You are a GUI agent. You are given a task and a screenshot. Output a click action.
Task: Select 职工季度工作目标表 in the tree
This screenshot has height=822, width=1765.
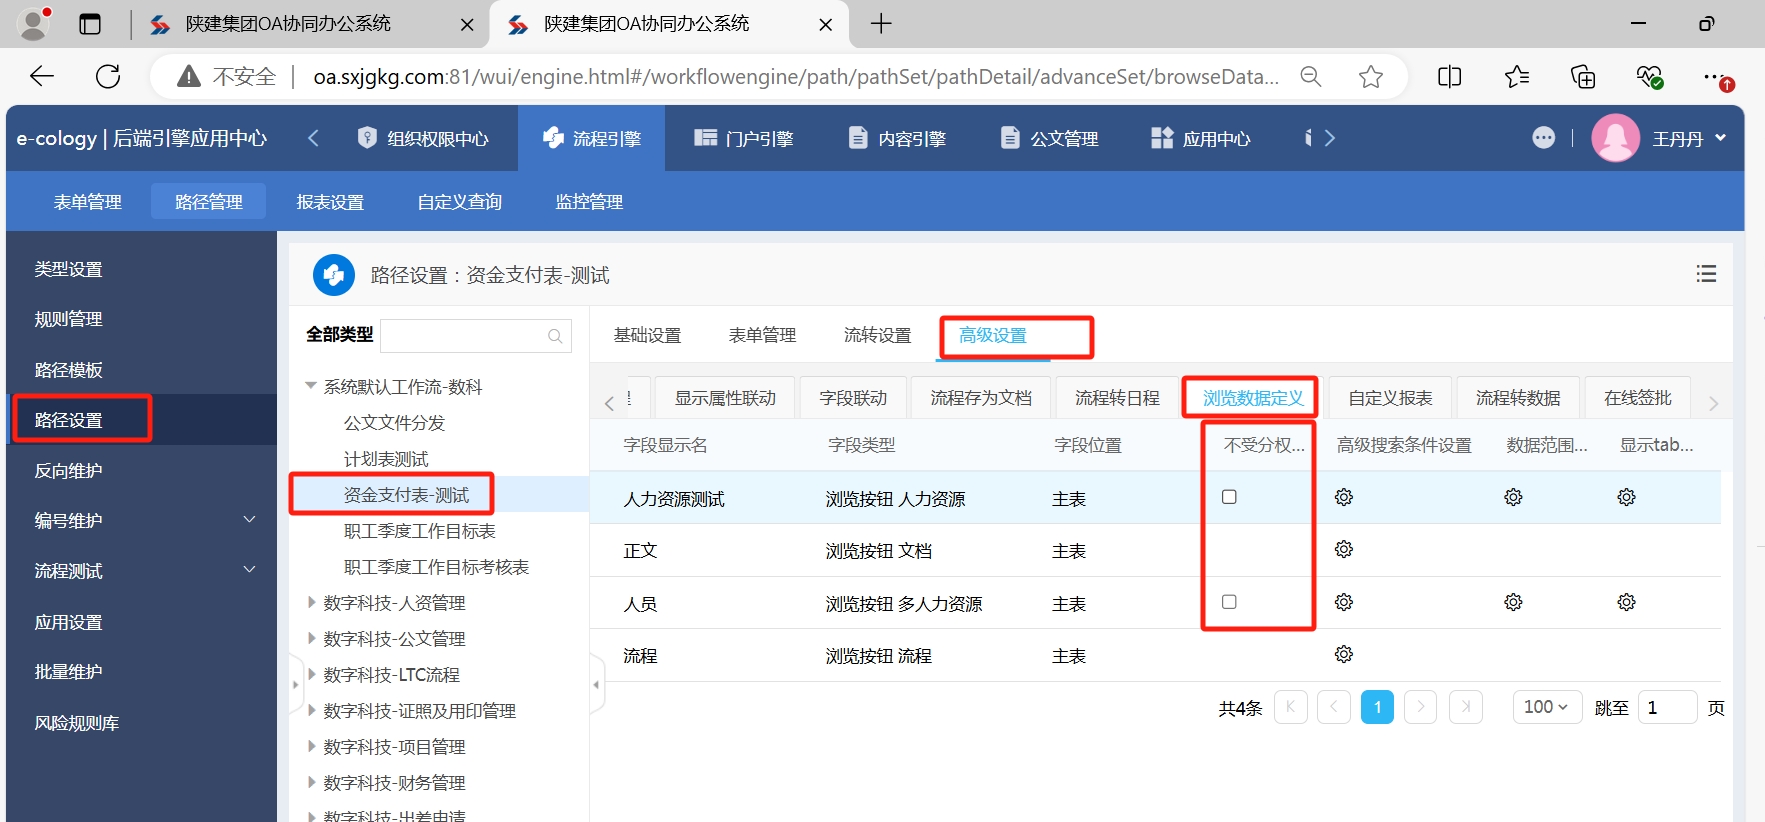(x=419, y=531)
